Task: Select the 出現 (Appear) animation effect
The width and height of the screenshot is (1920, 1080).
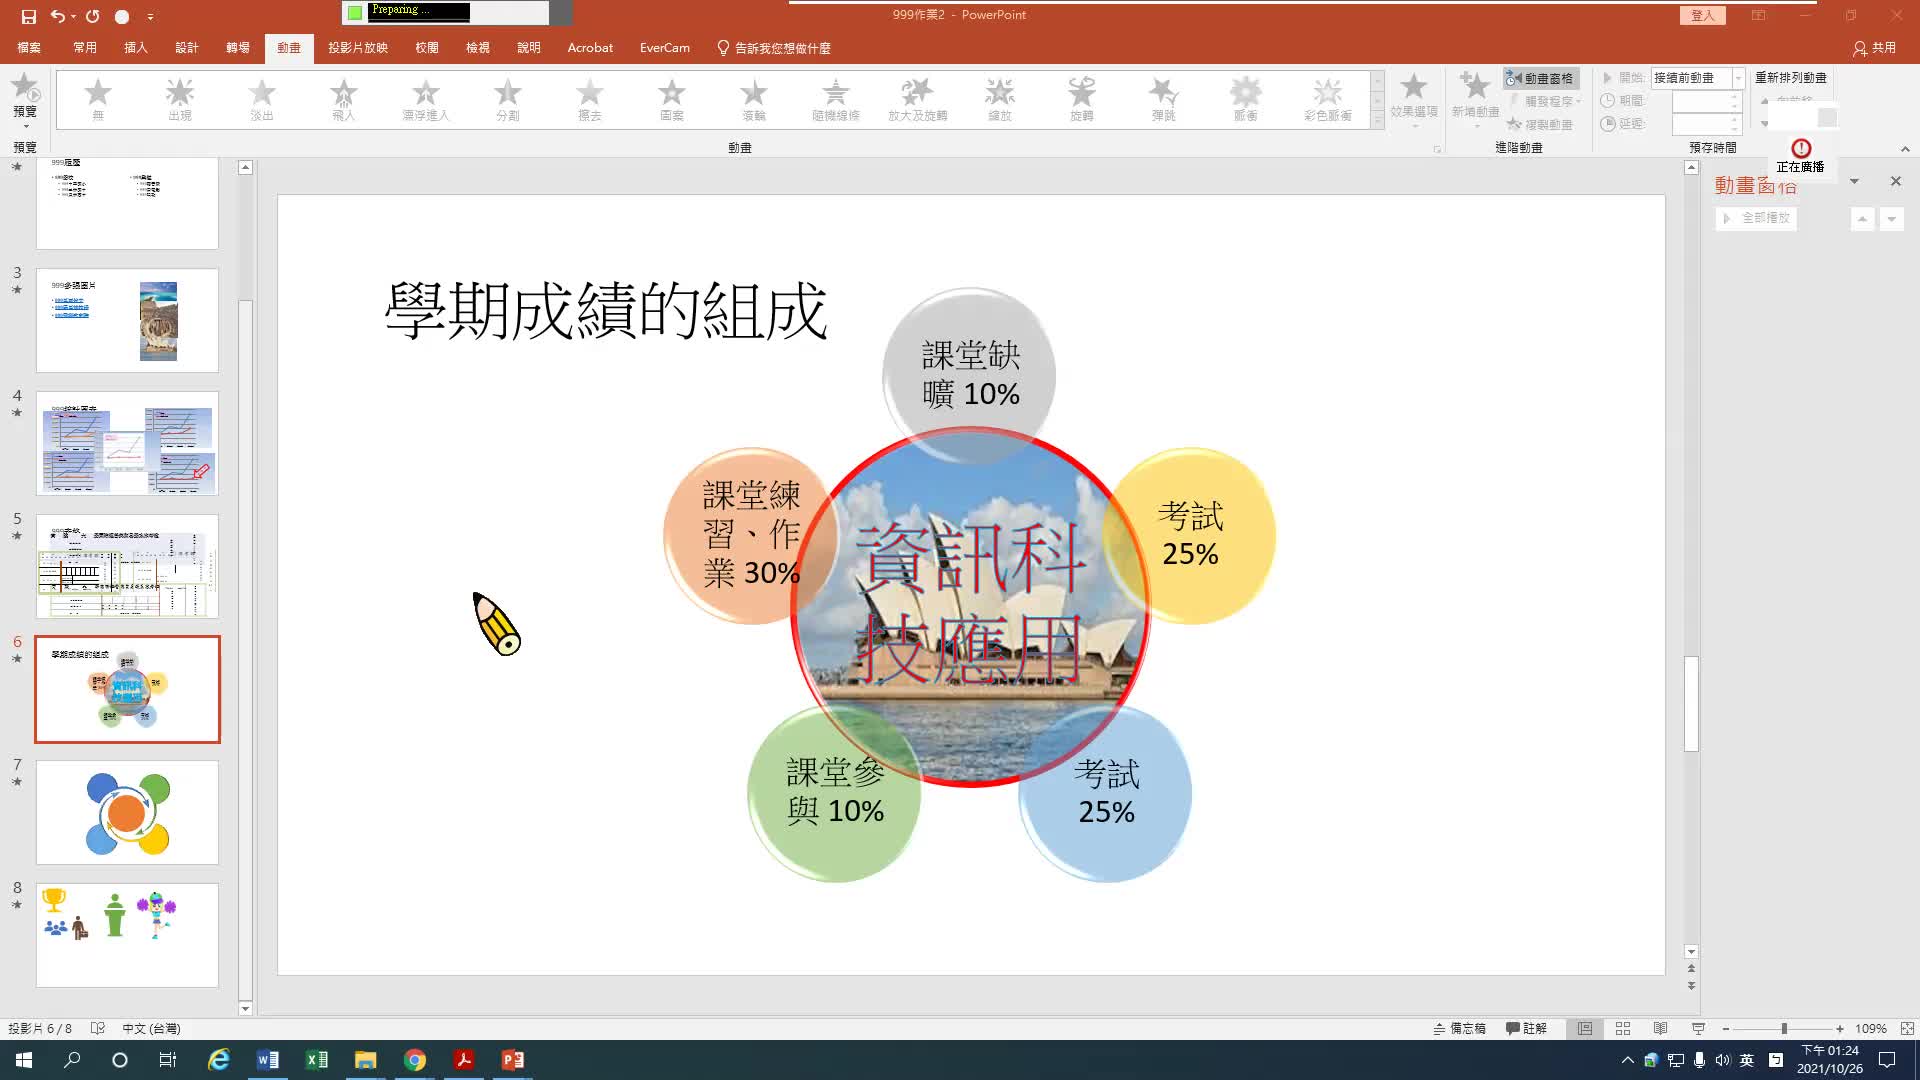Action: [180, 100]
